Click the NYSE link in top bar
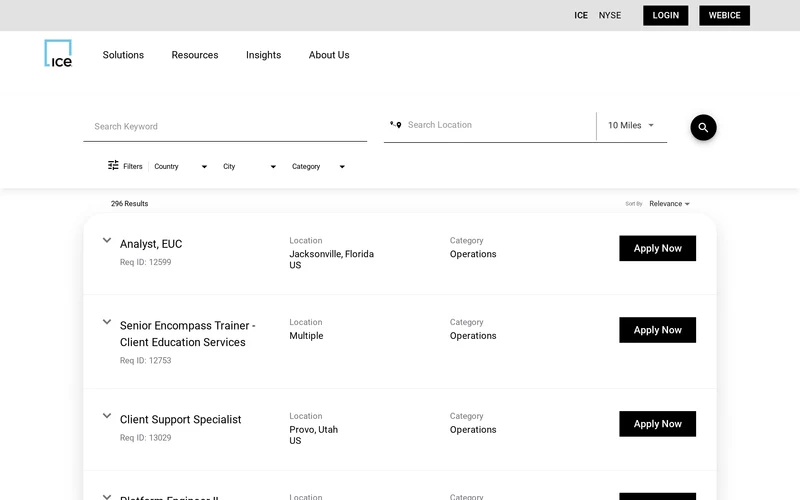800x500 pixels. pyautogui.click(x=610, y=15)
